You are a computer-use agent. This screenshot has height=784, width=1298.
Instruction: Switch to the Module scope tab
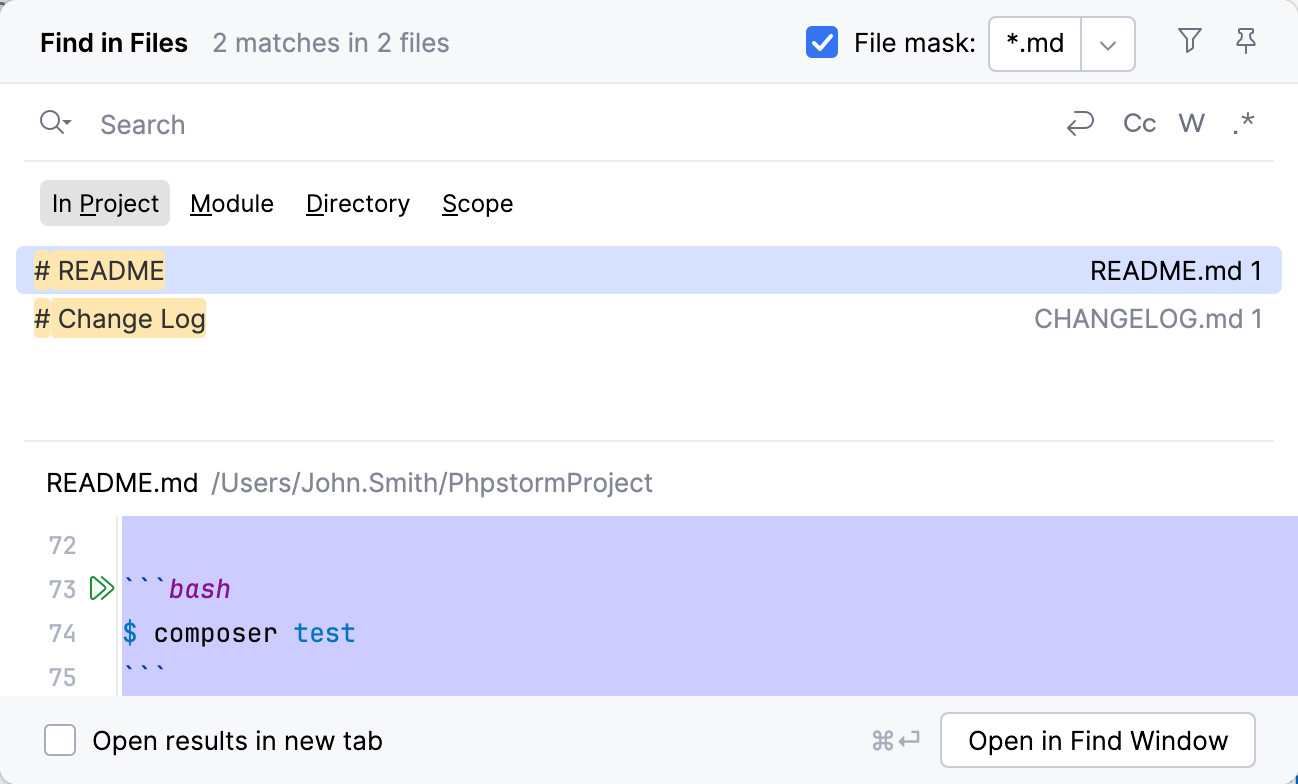click(232, 203)
